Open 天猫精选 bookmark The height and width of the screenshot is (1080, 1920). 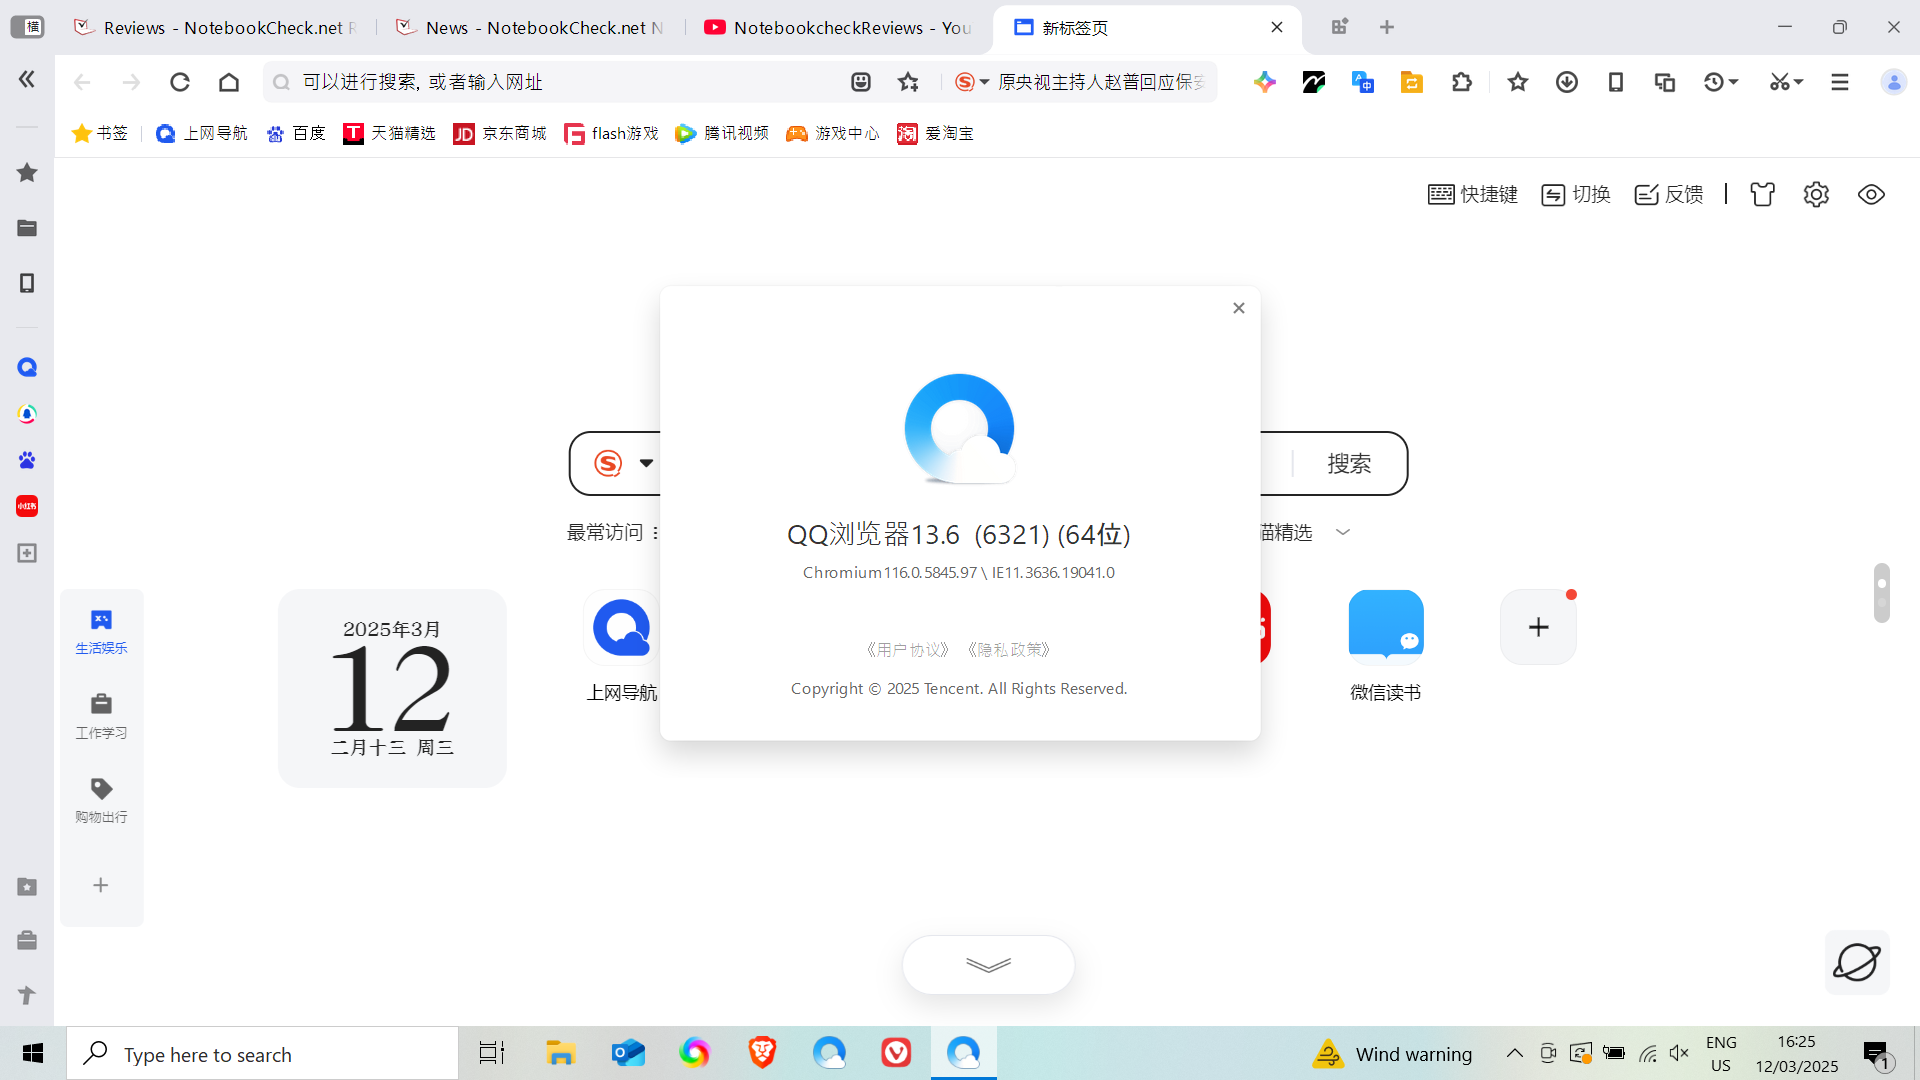[x=389, y=133]
